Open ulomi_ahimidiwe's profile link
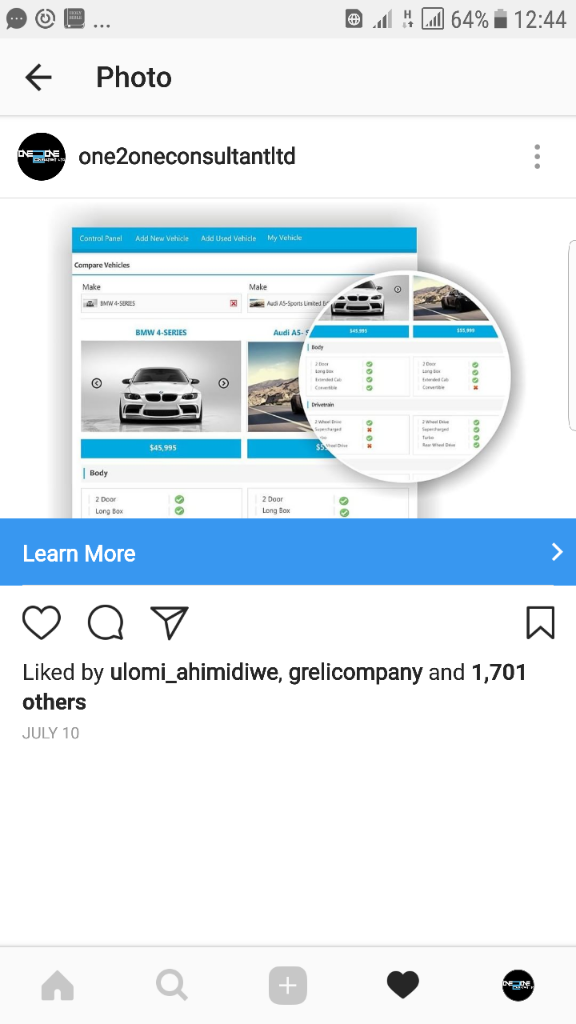This screenshot has height=1024, width=576. point(195,673)
